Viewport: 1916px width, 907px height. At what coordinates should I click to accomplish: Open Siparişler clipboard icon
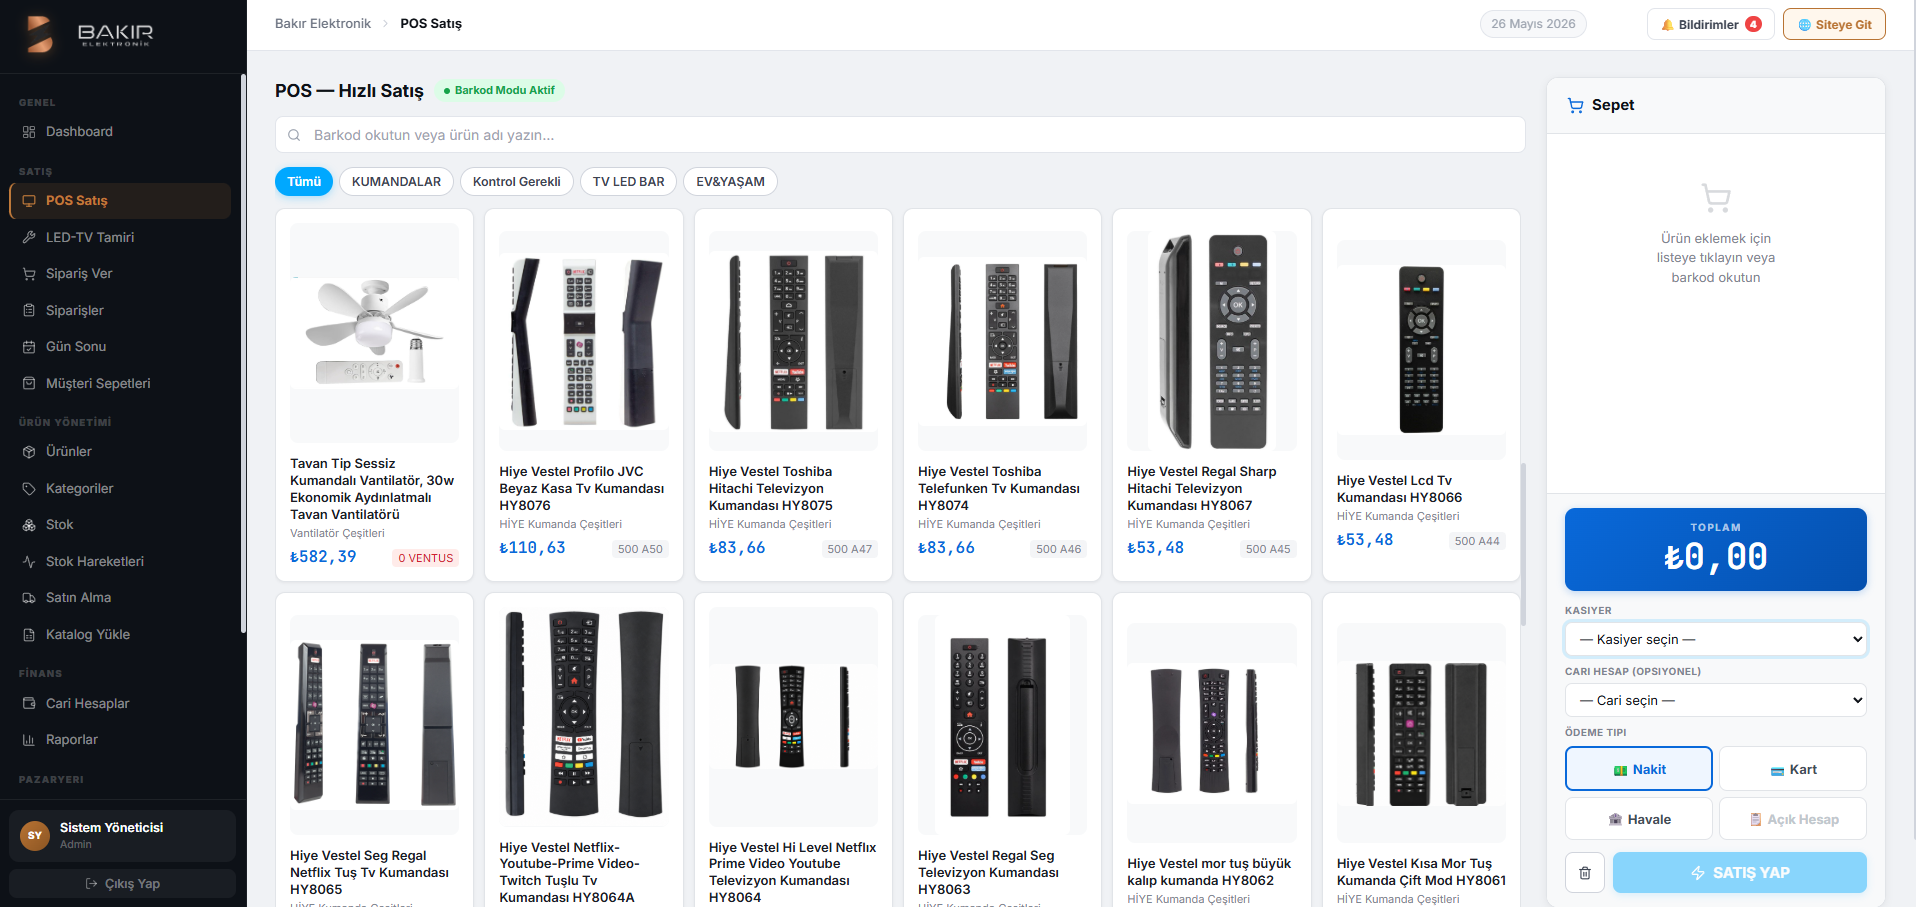click(x=29, y=311)
